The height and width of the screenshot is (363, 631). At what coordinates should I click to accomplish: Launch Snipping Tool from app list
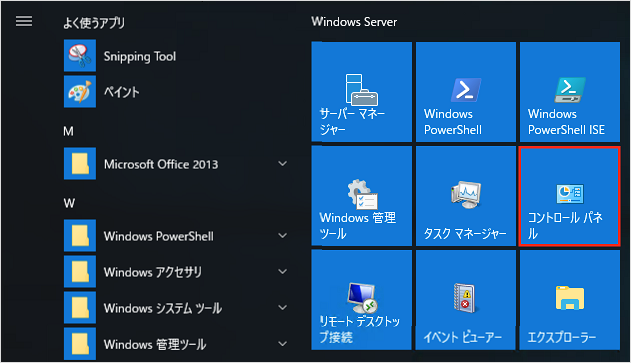pos(177,56)
